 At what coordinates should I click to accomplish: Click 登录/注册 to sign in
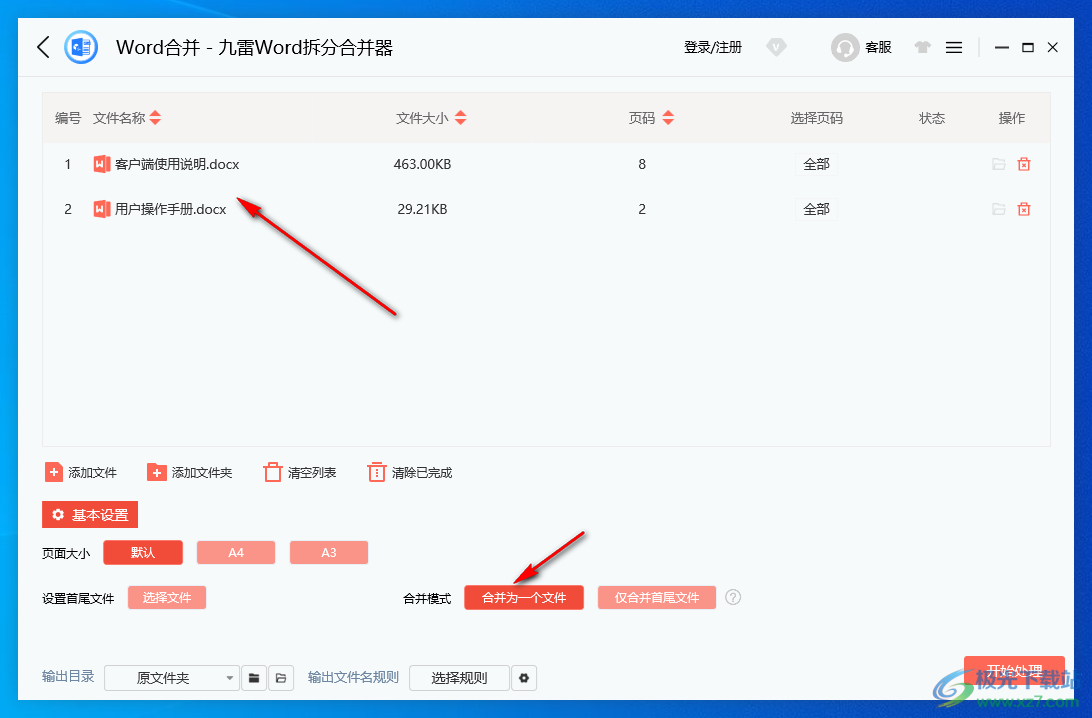[712, 47]
